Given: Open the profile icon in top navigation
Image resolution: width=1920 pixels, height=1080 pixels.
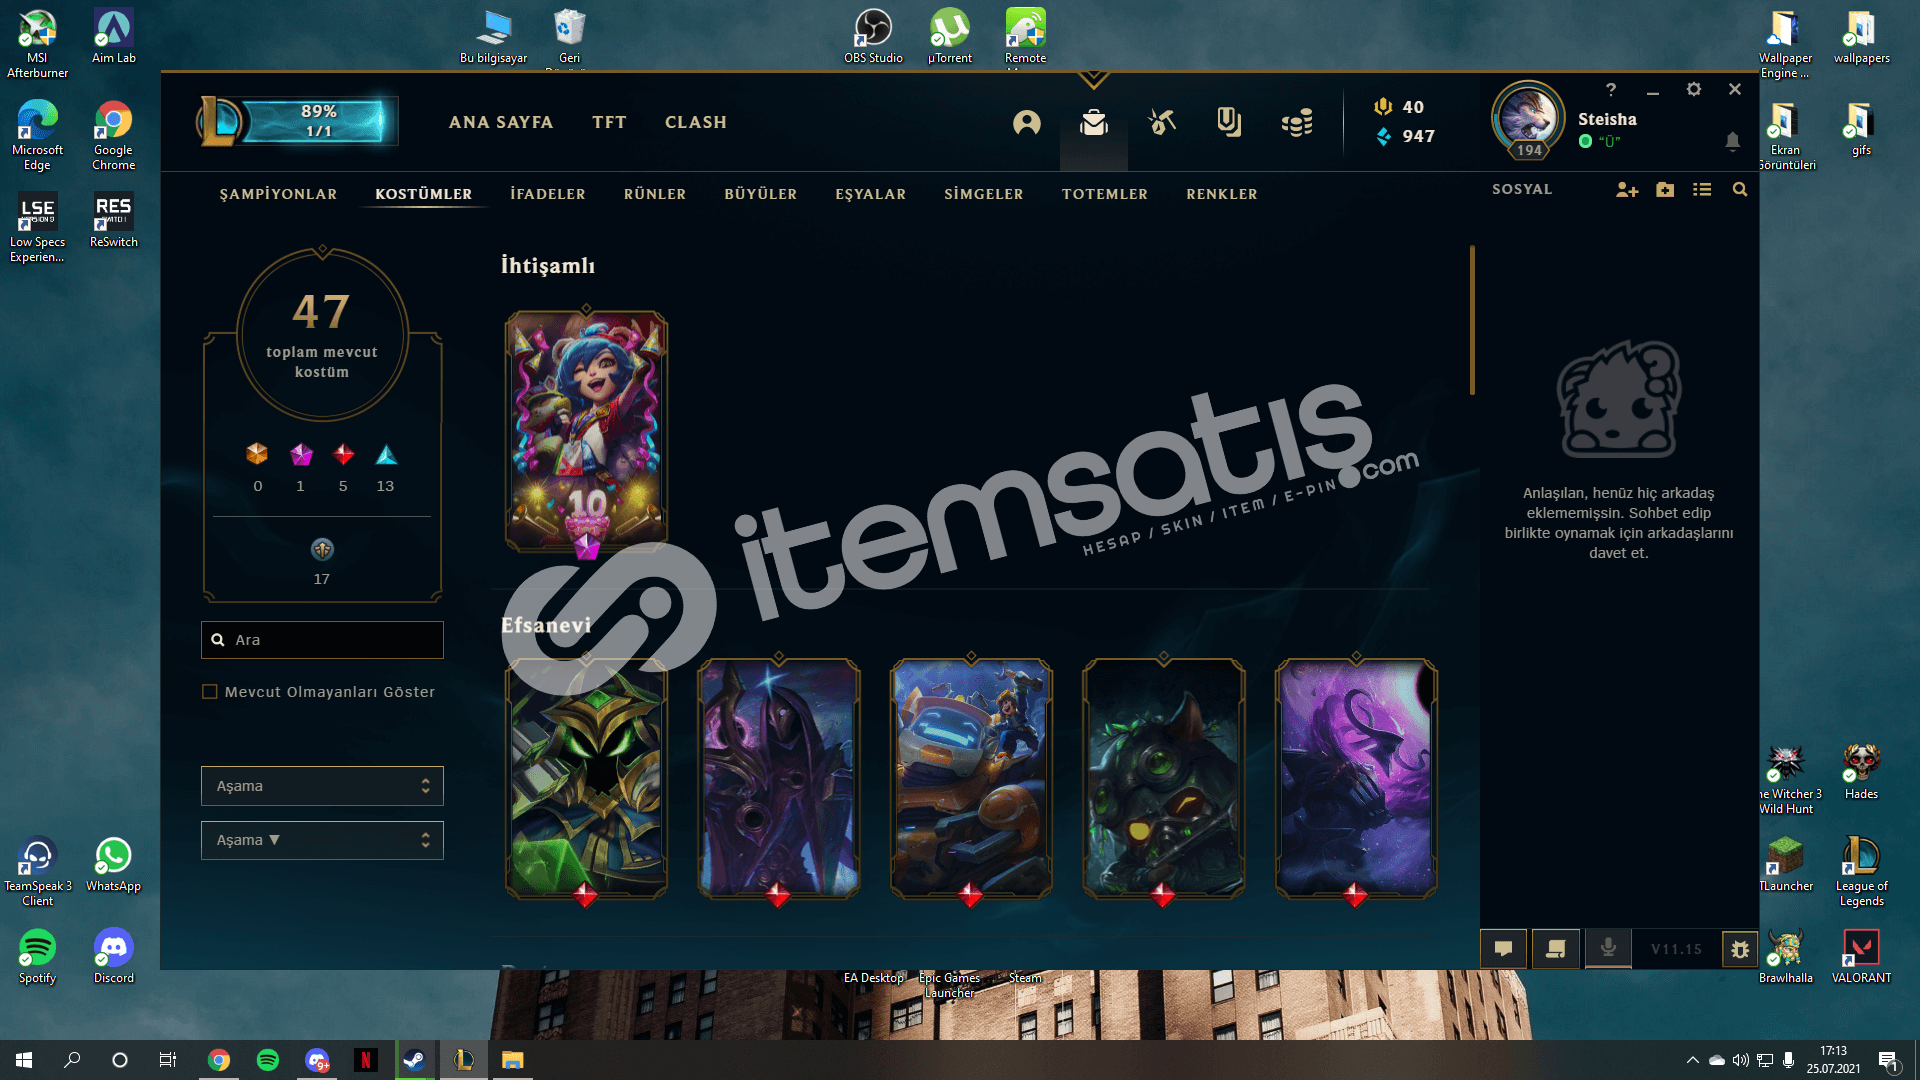Looking at the screenshot, I should pyautogui.click(x=1027, y=123).
